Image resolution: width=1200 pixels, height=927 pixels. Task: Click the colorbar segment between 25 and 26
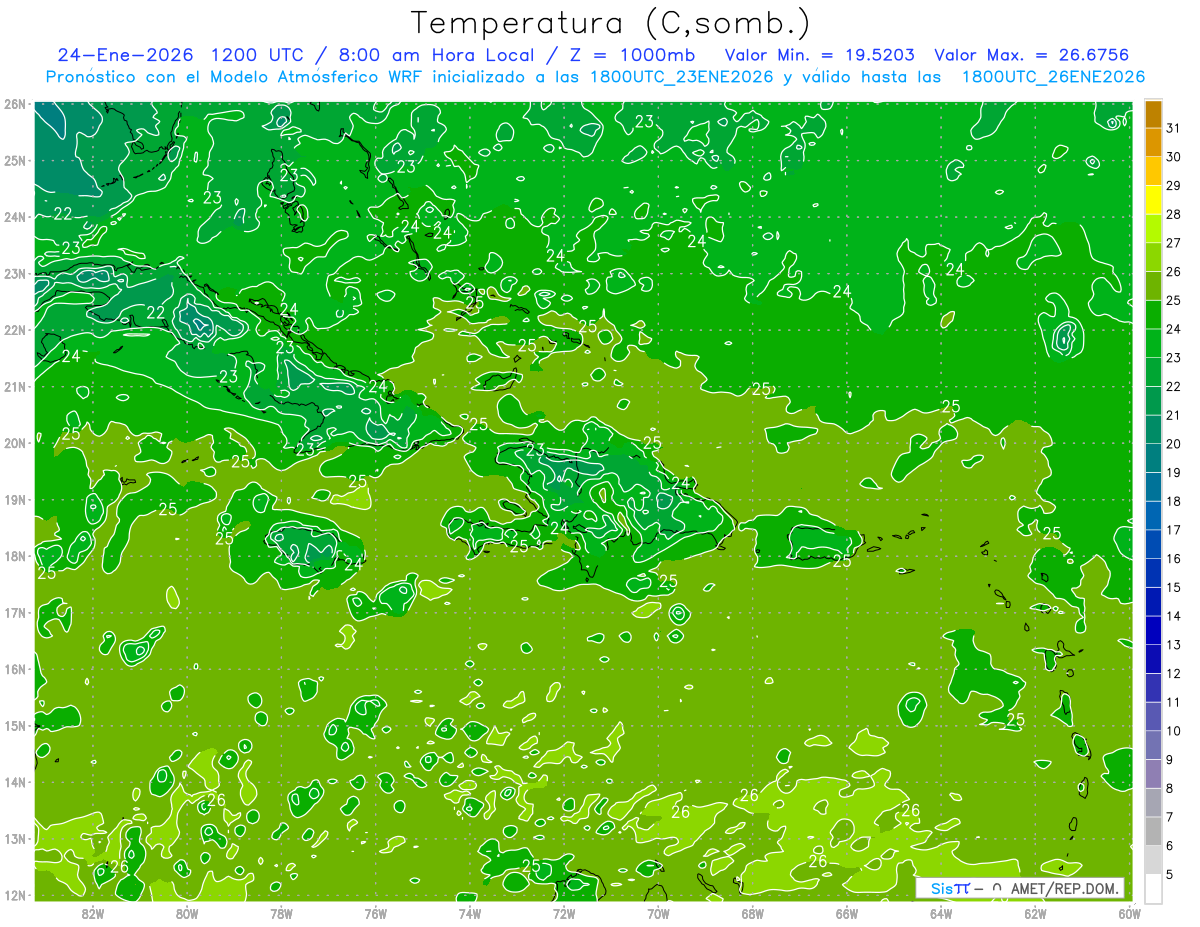pos(1153,286)
